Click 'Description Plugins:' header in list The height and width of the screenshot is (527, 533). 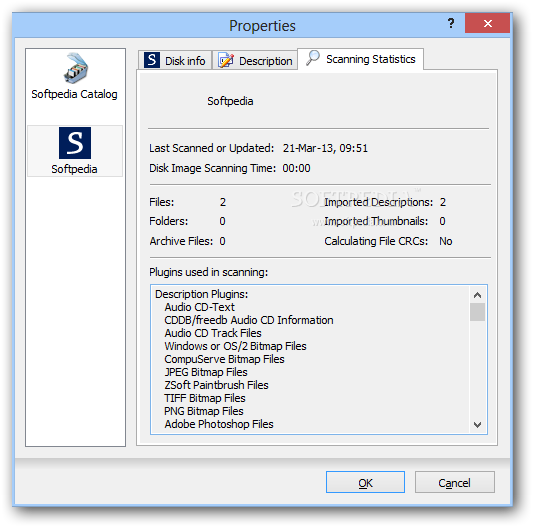coord(202,294)
